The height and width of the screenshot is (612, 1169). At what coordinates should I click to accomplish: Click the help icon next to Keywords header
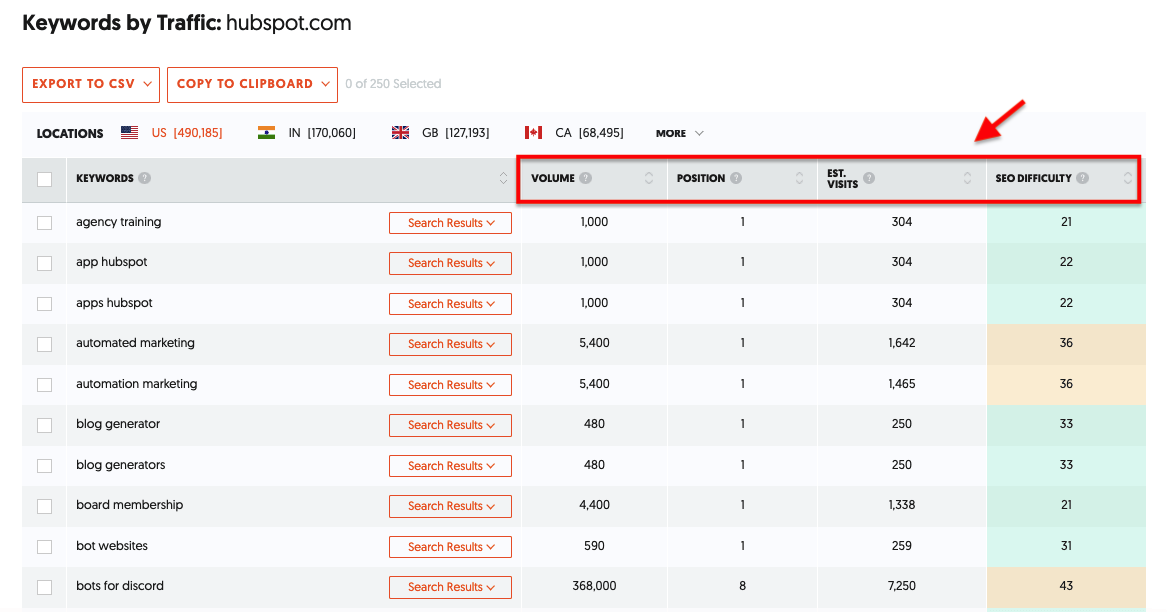145,179
